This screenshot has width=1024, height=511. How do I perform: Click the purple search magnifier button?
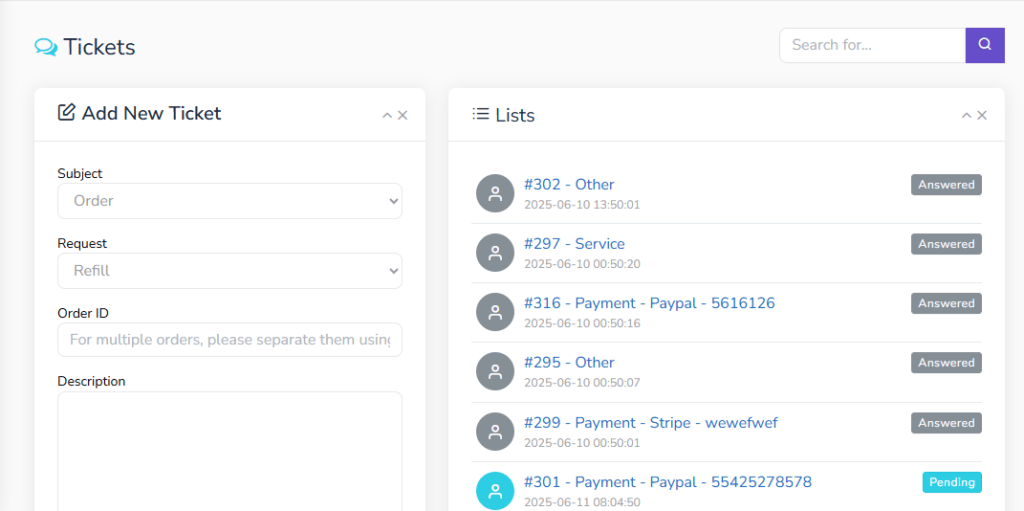pyautogui.click(x=984, y=45)
